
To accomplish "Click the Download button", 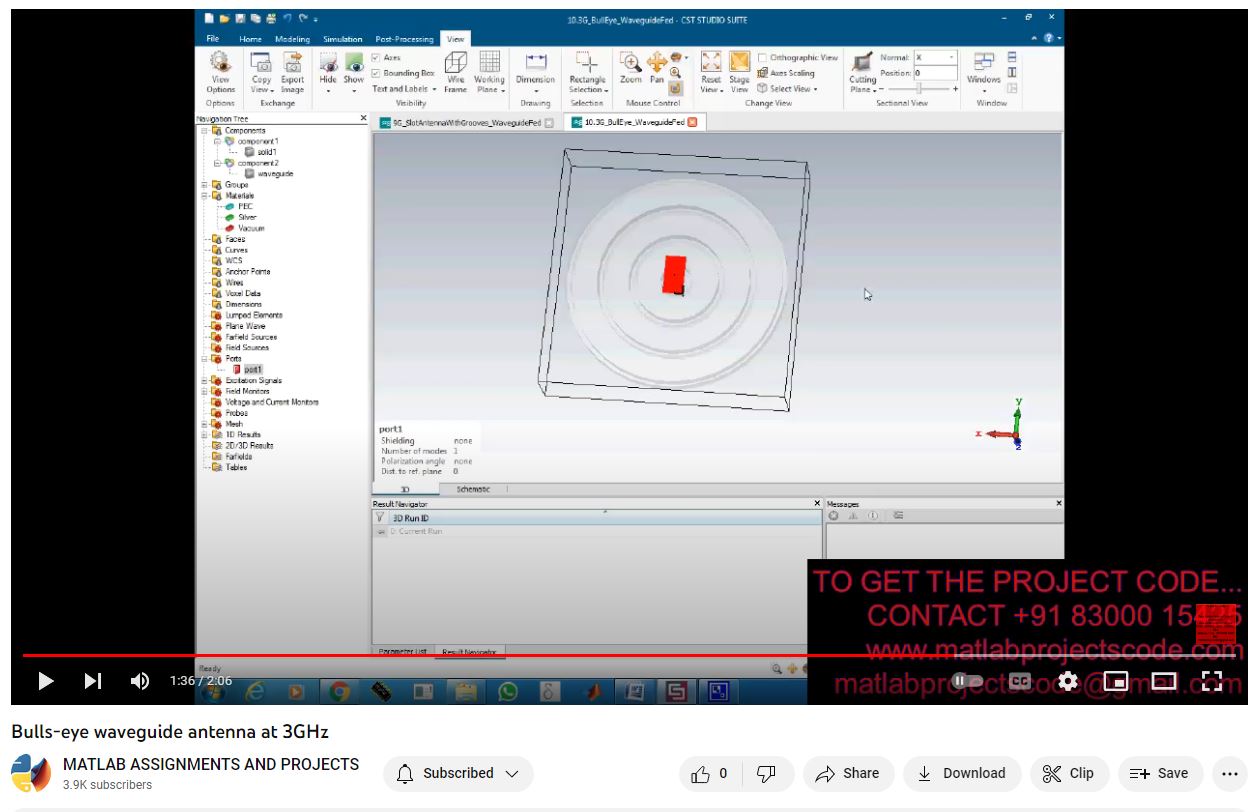I will (961, 773).
